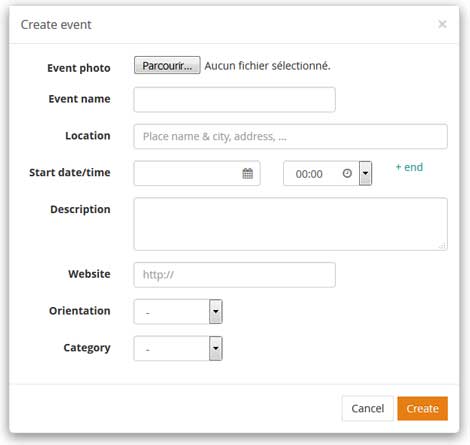Close the Create event dialog with X
Viewport: 470px width, 445px height.
(x=442, y=24)
